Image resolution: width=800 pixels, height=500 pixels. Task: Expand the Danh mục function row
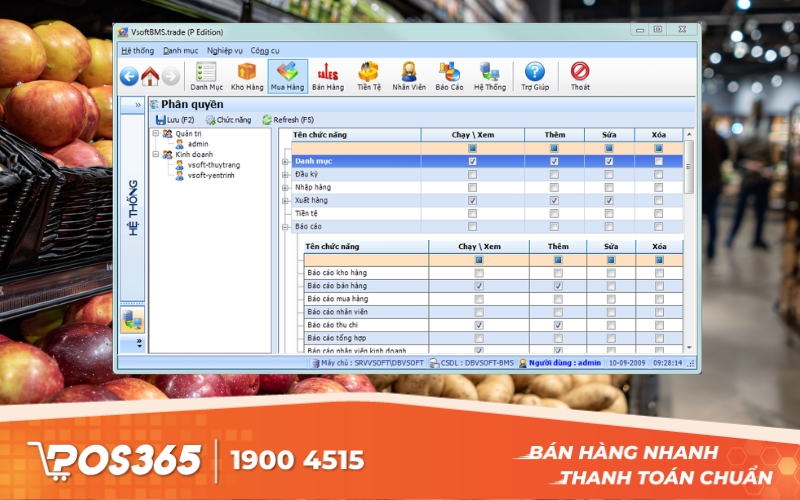click(x=286, y=162)
